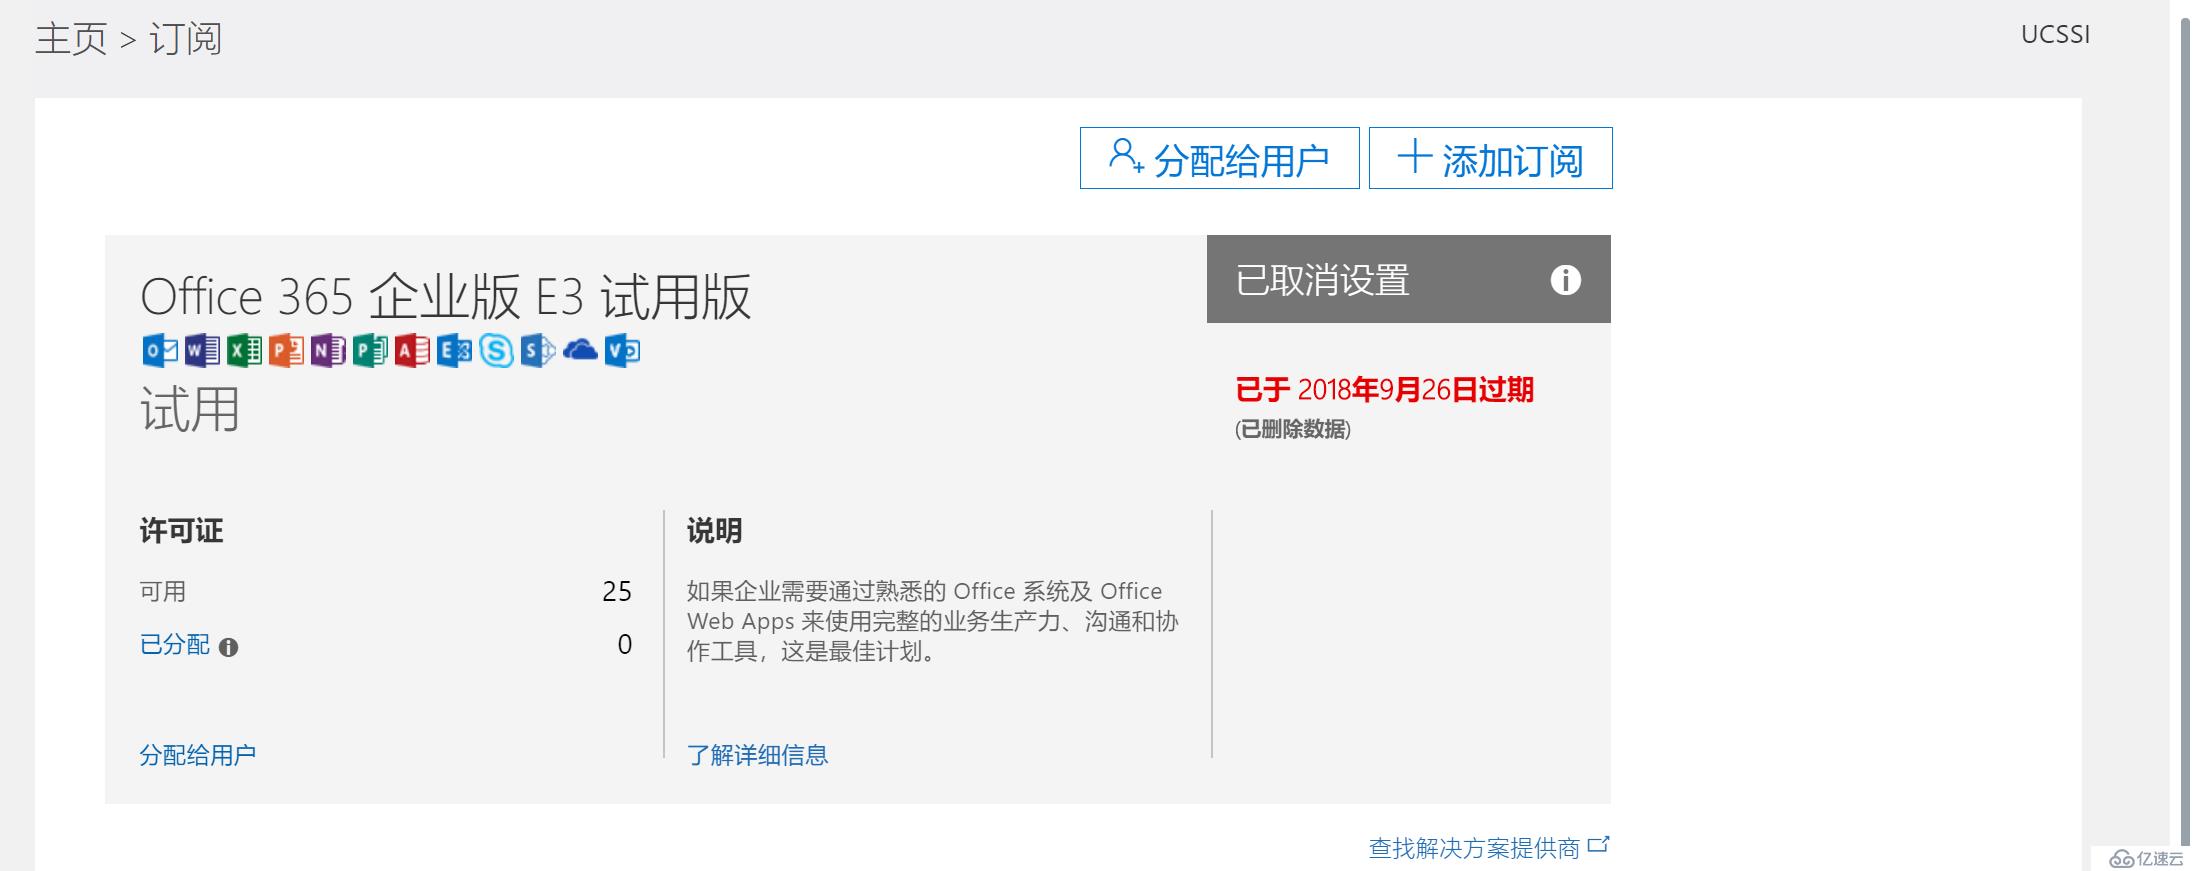Click the red Access app icon
2200x871 pixels.
coord(412,350)
